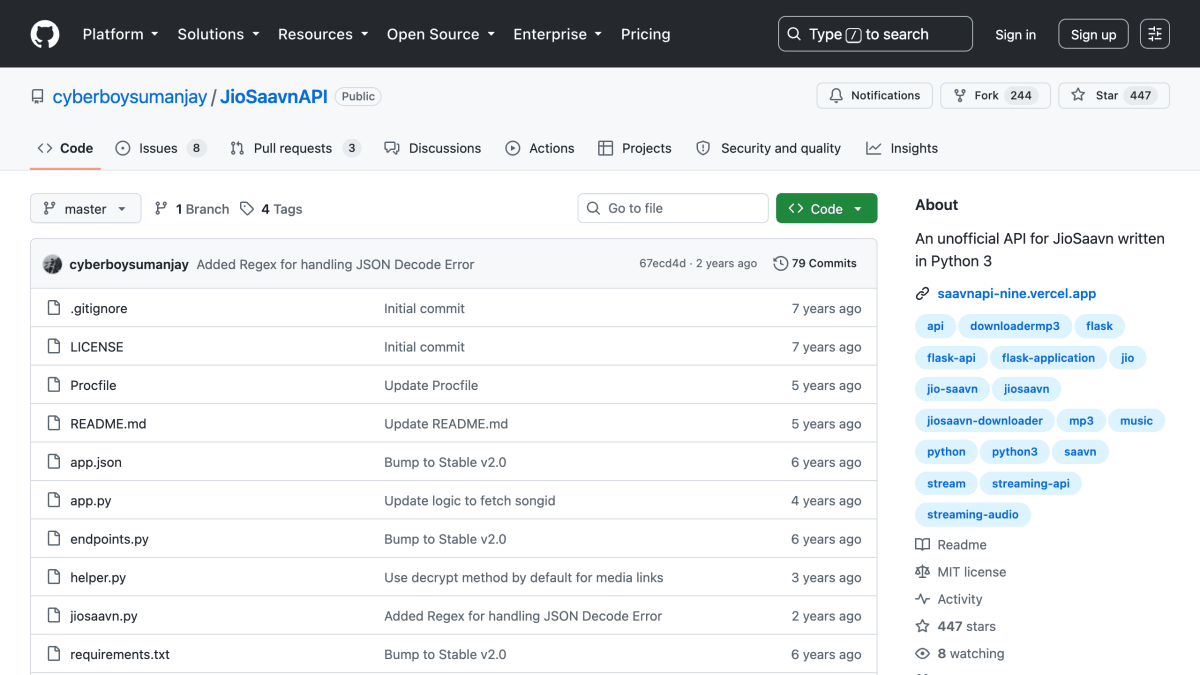Click the file icon for README.md

pos(54,424)
